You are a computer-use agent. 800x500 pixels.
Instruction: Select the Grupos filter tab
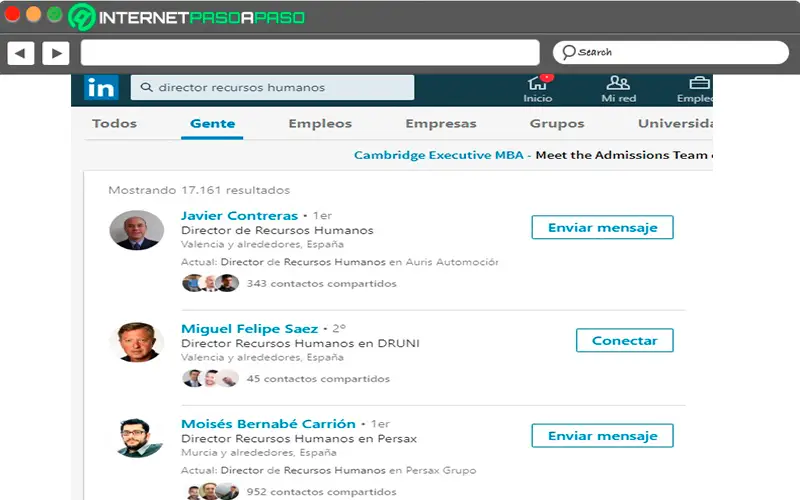557,124
